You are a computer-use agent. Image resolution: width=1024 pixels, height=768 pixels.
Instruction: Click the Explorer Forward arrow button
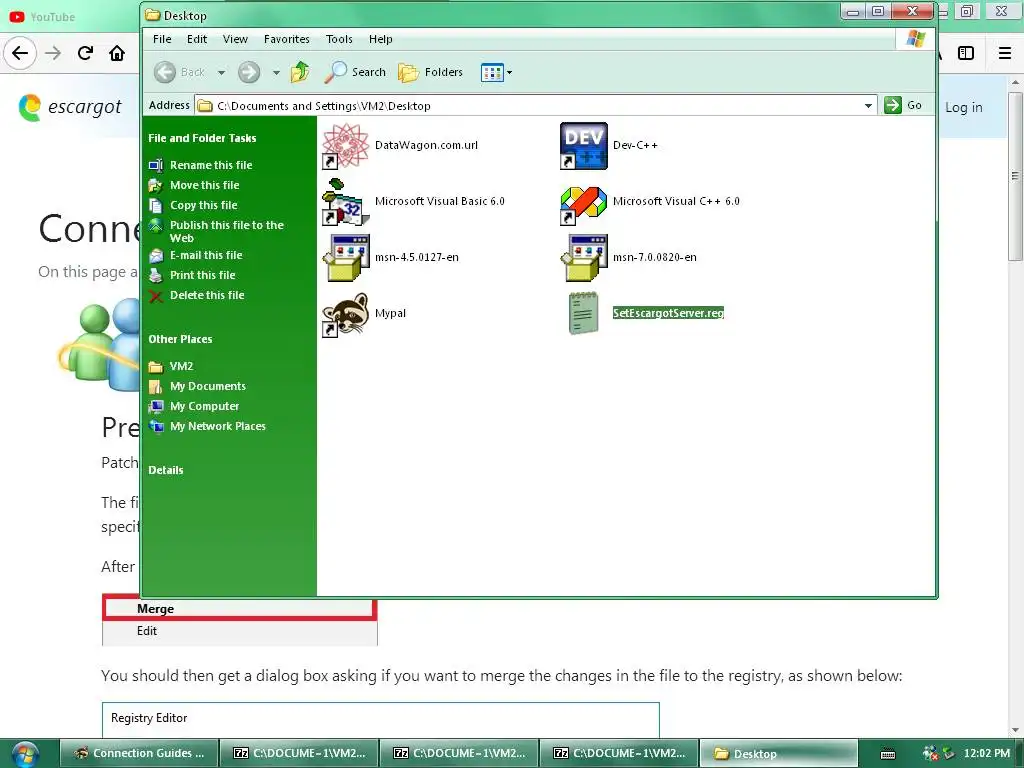pos(249,72)
